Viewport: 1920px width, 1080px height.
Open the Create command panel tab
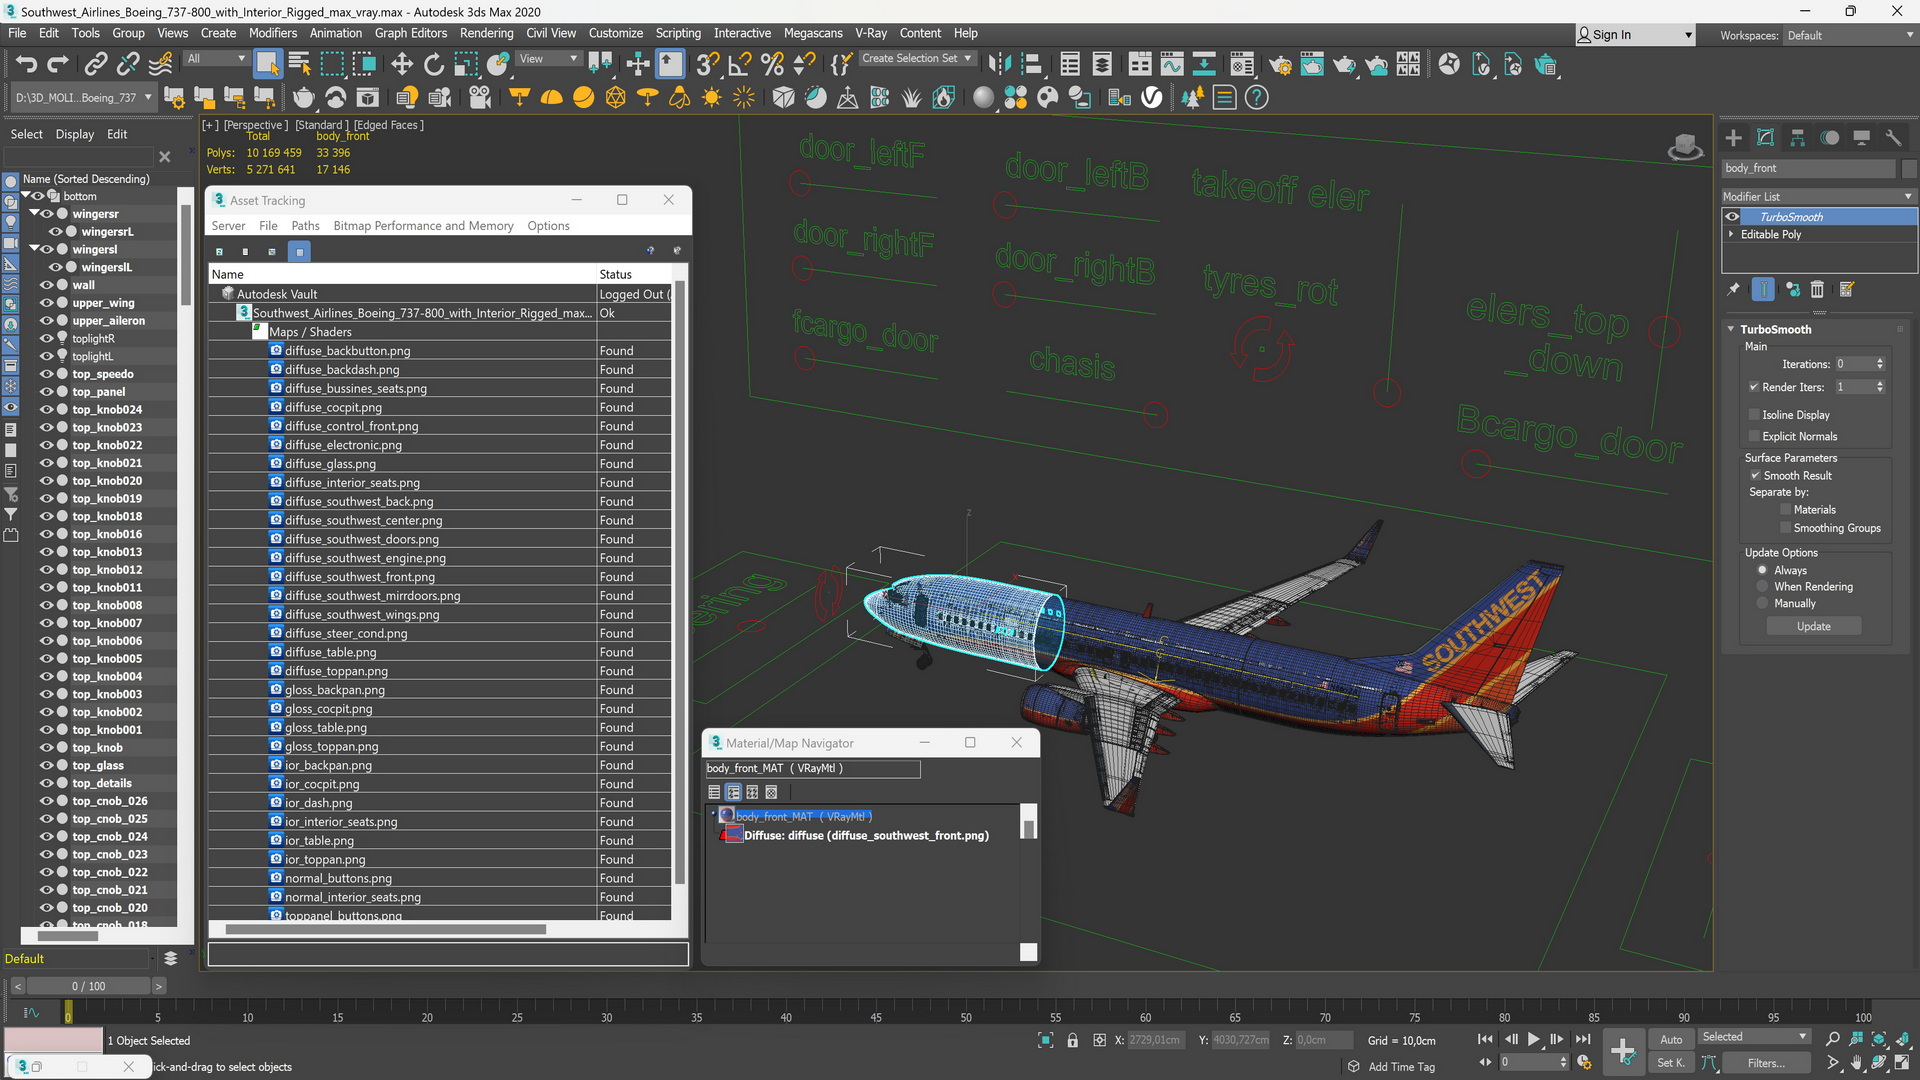click(1734, 137)
